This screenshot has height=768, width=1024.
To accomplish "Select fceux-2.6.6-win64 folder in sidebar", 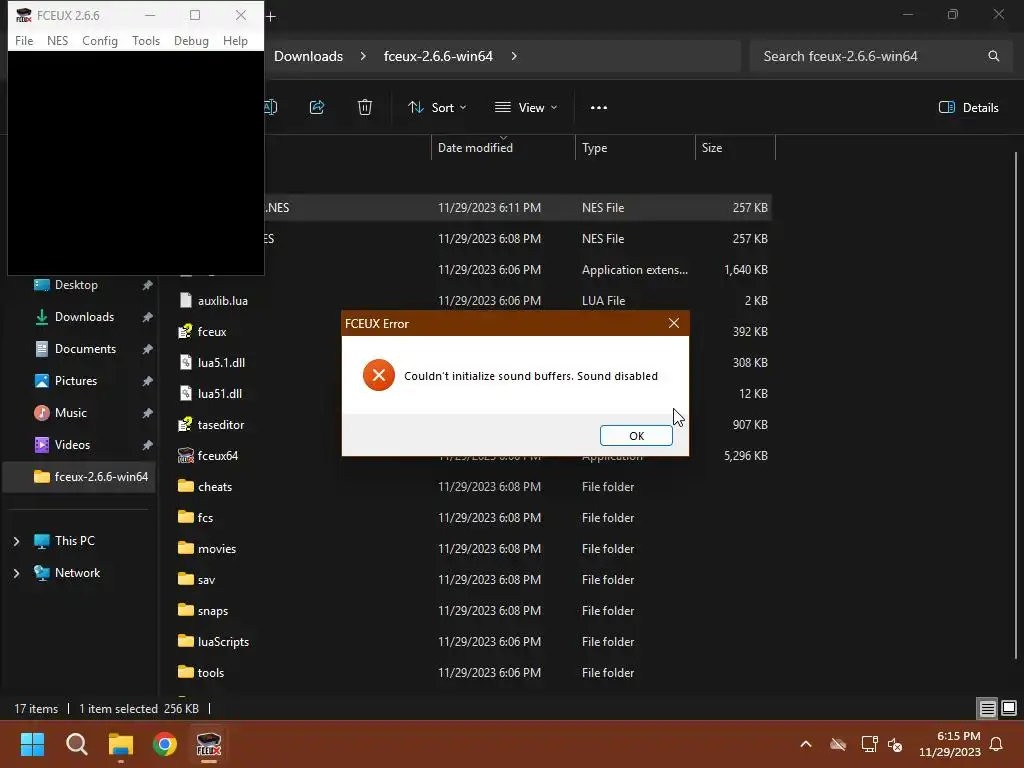I will click(x=79, y=477).
